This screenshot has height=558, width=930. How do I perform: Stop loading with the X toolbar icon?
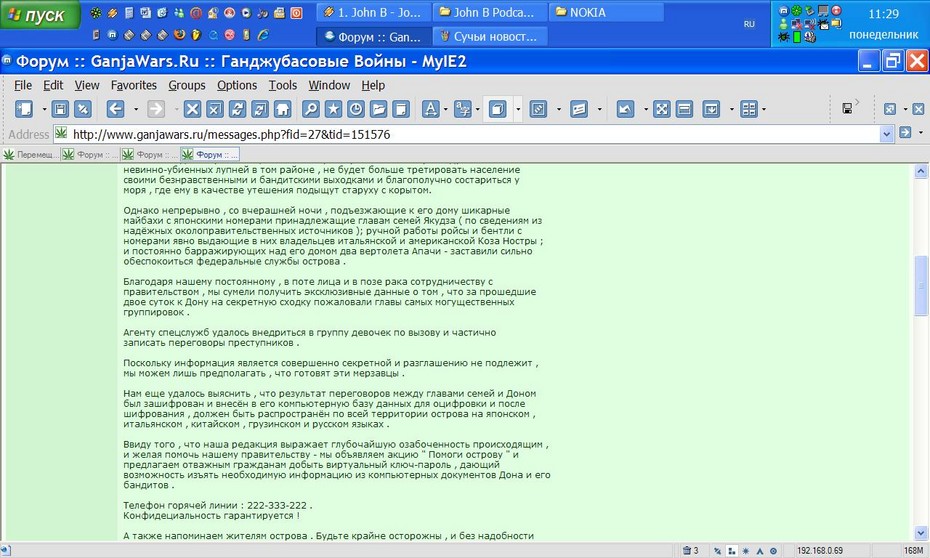point(192,109)
